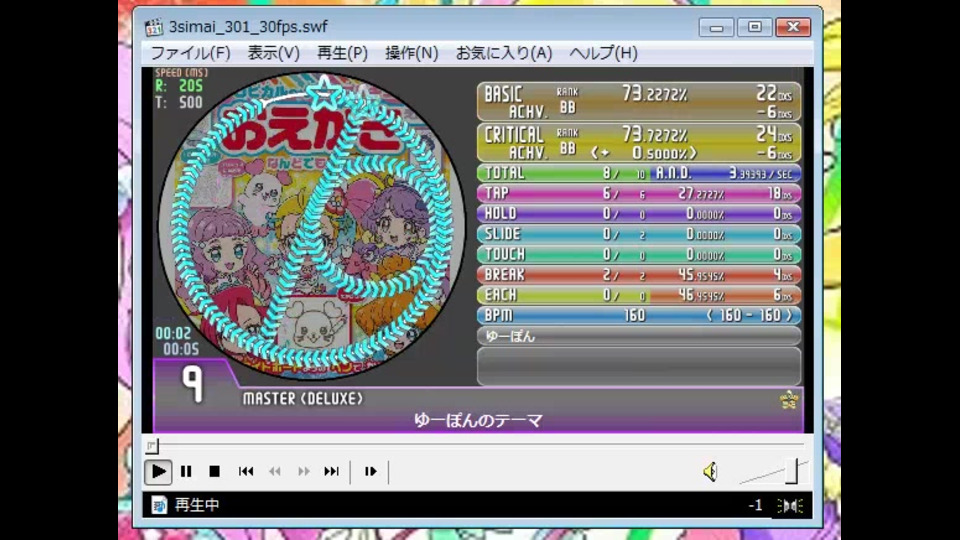Click the player icon in the title bar
Image resolution: width=960 pixels, height=540 pixels.
[154, 28]
